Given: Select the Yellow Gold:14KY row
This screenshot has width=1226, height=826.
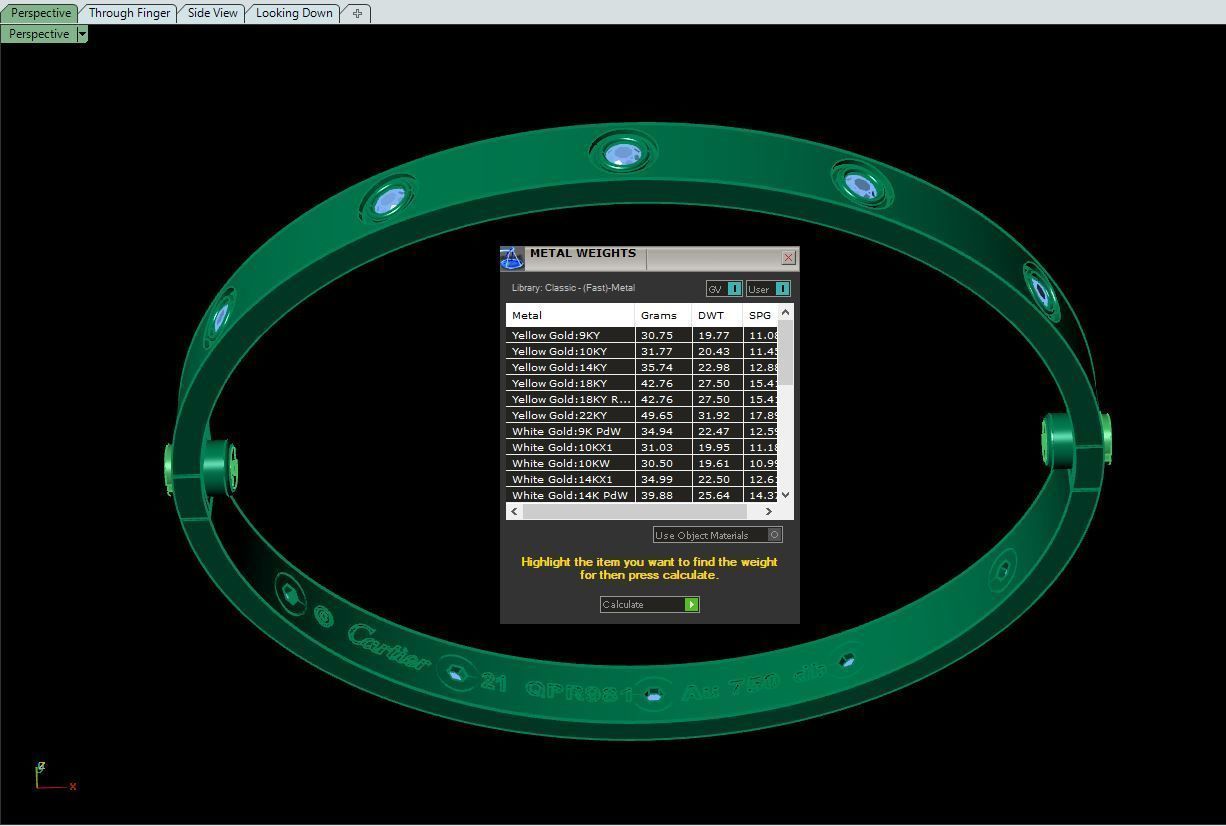Looking at the screenshot, I should tap(641, 367).
